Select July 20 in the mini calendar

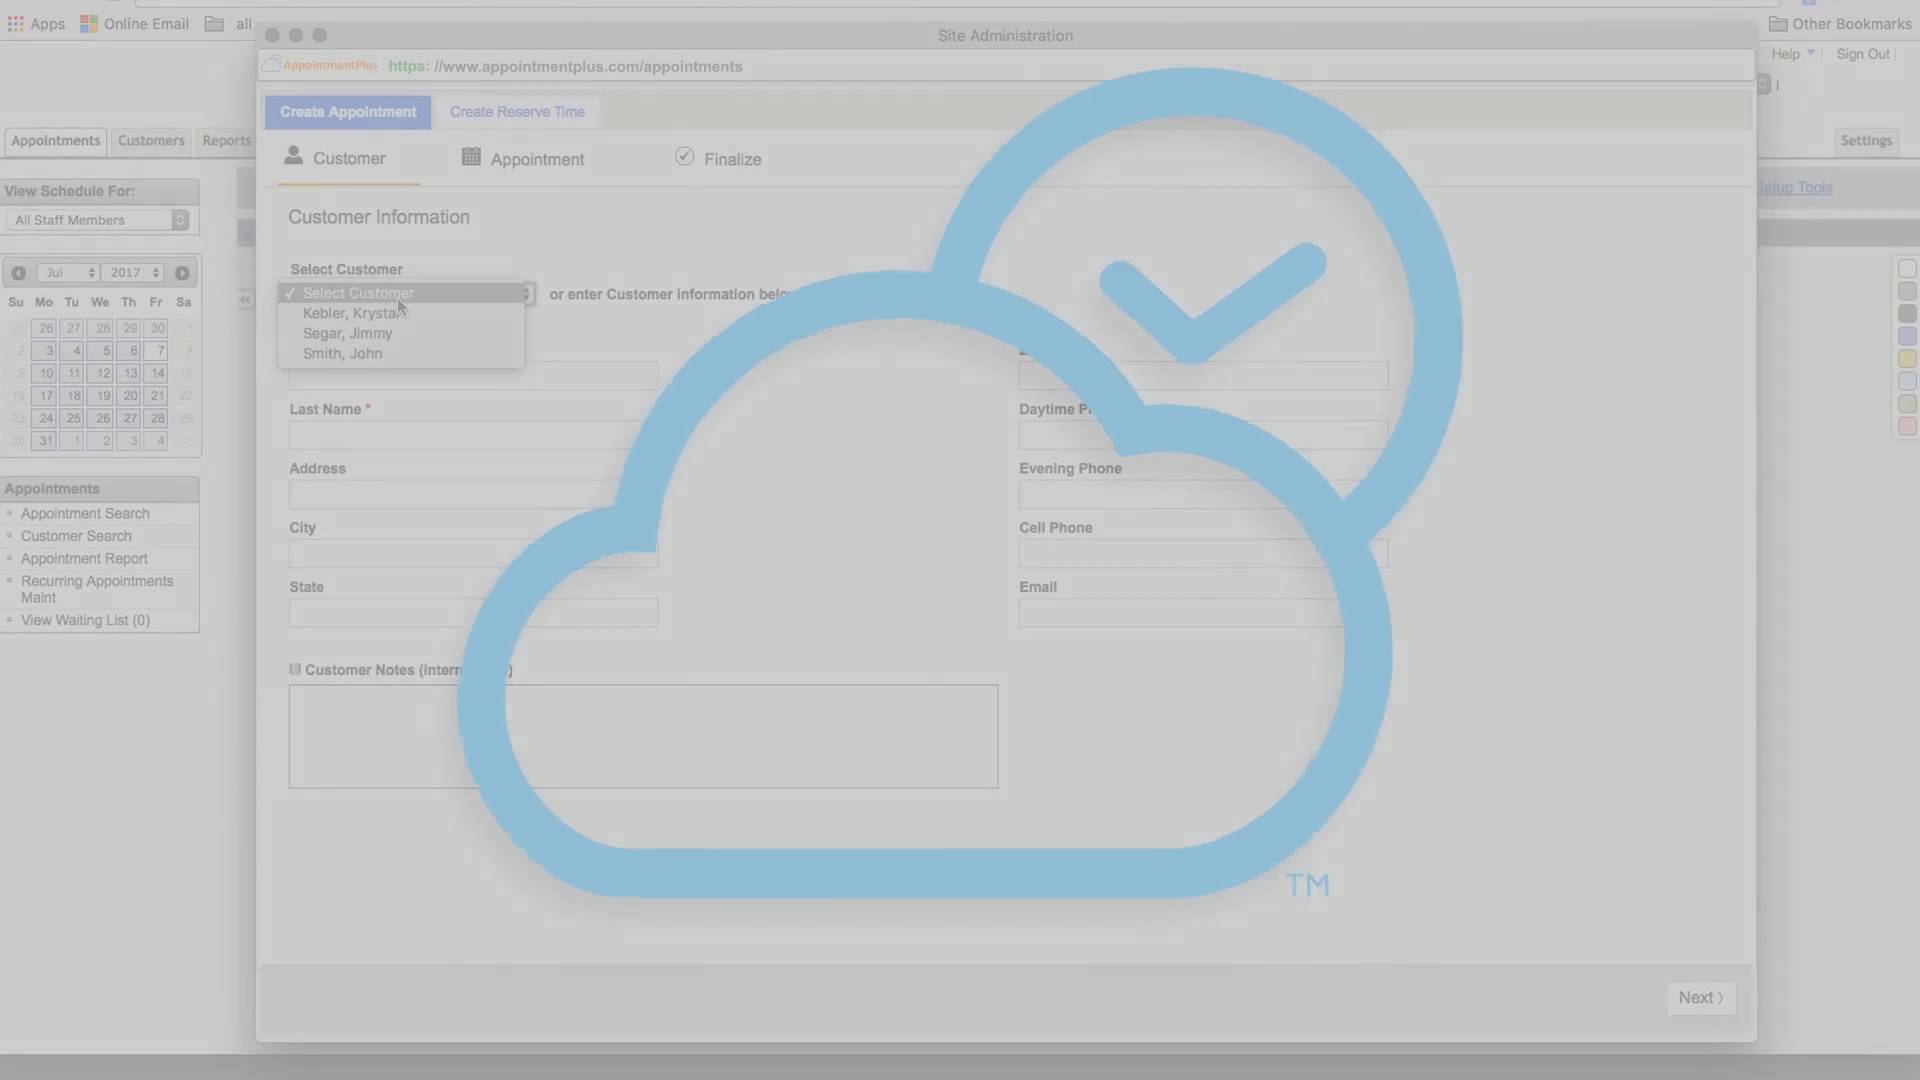click(129, 396)
